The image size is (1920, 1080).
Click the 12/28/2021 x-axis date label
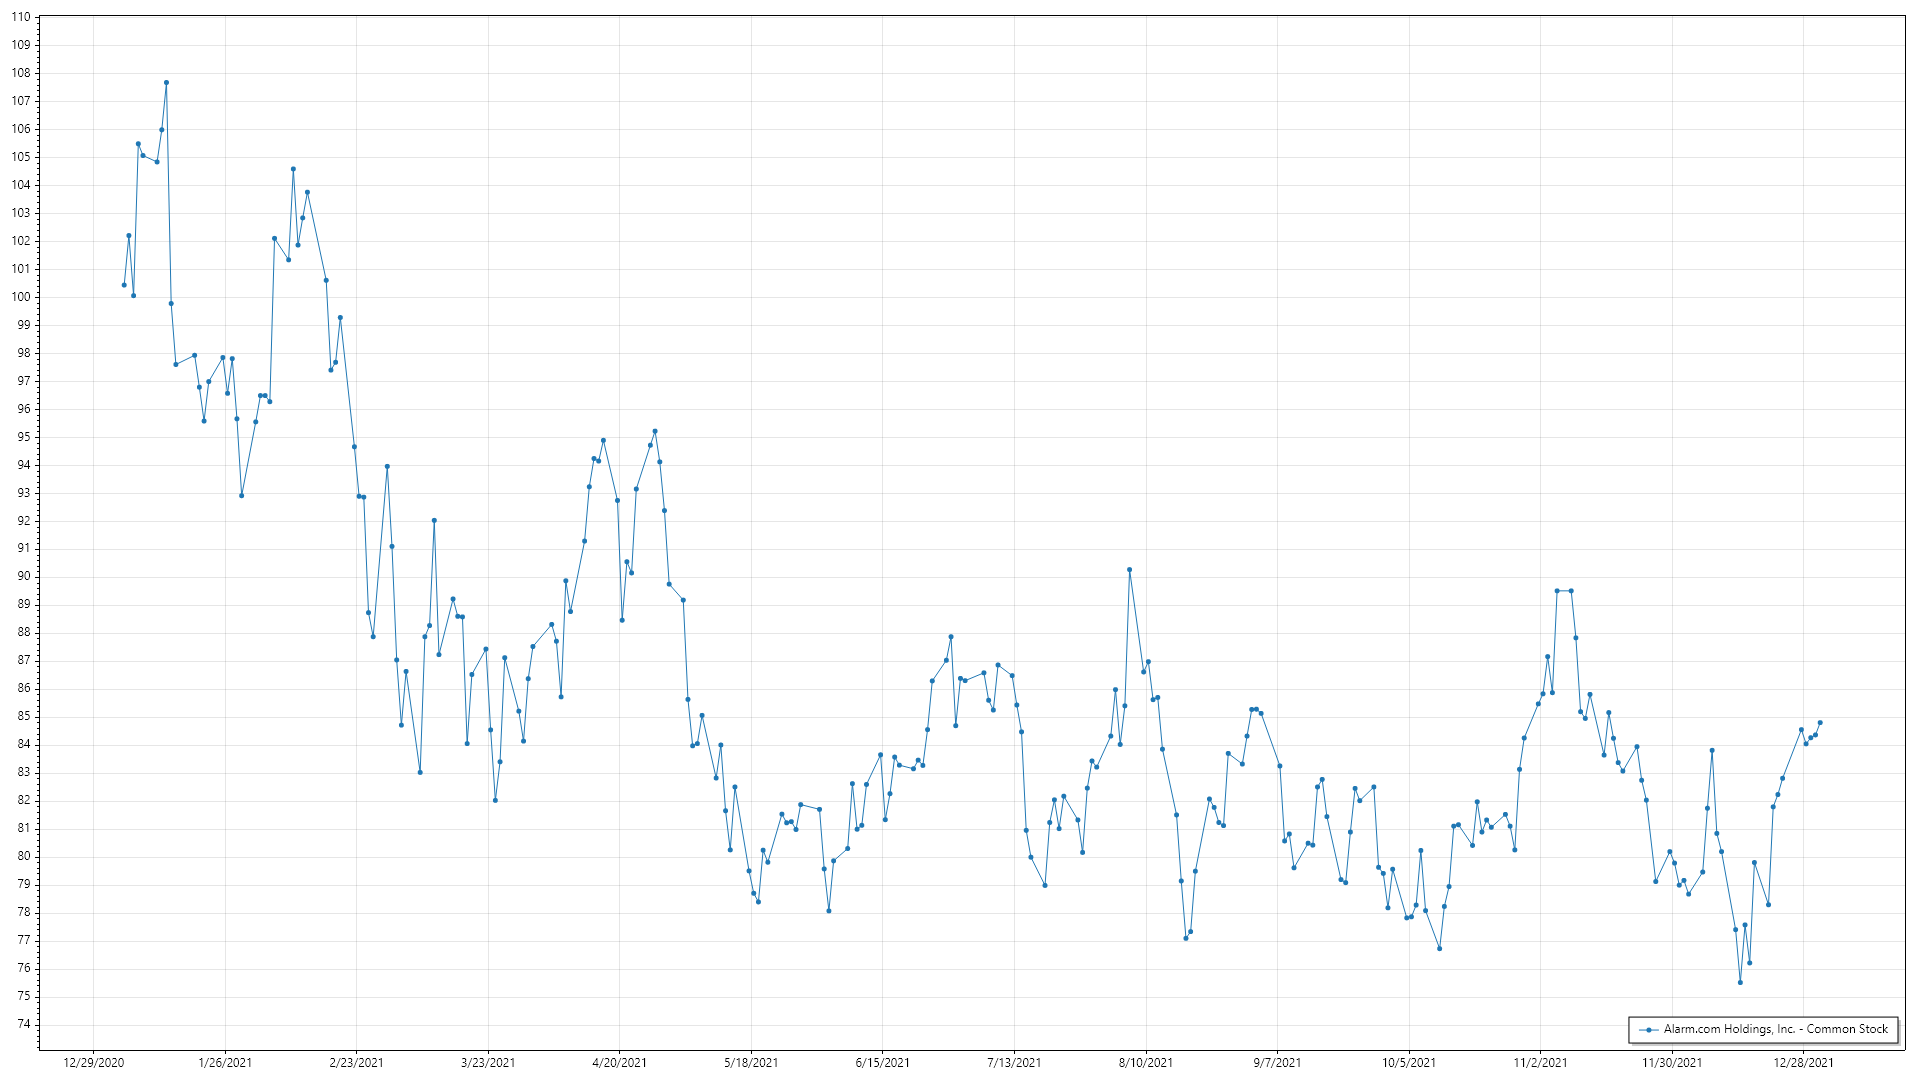(1803, 1062)
